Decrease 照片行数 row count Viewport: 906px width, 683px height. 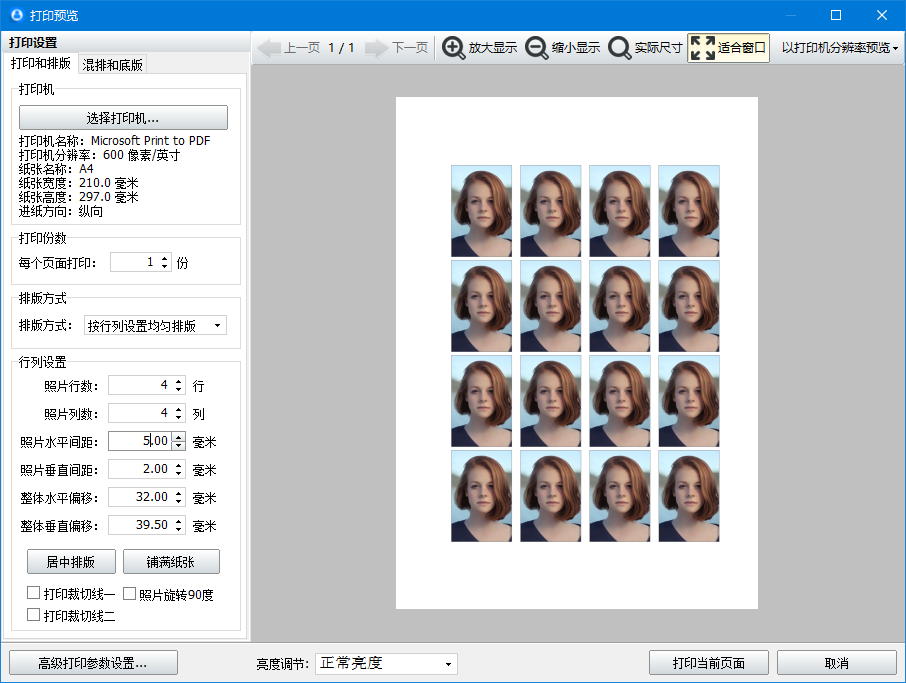pos(179,389)
